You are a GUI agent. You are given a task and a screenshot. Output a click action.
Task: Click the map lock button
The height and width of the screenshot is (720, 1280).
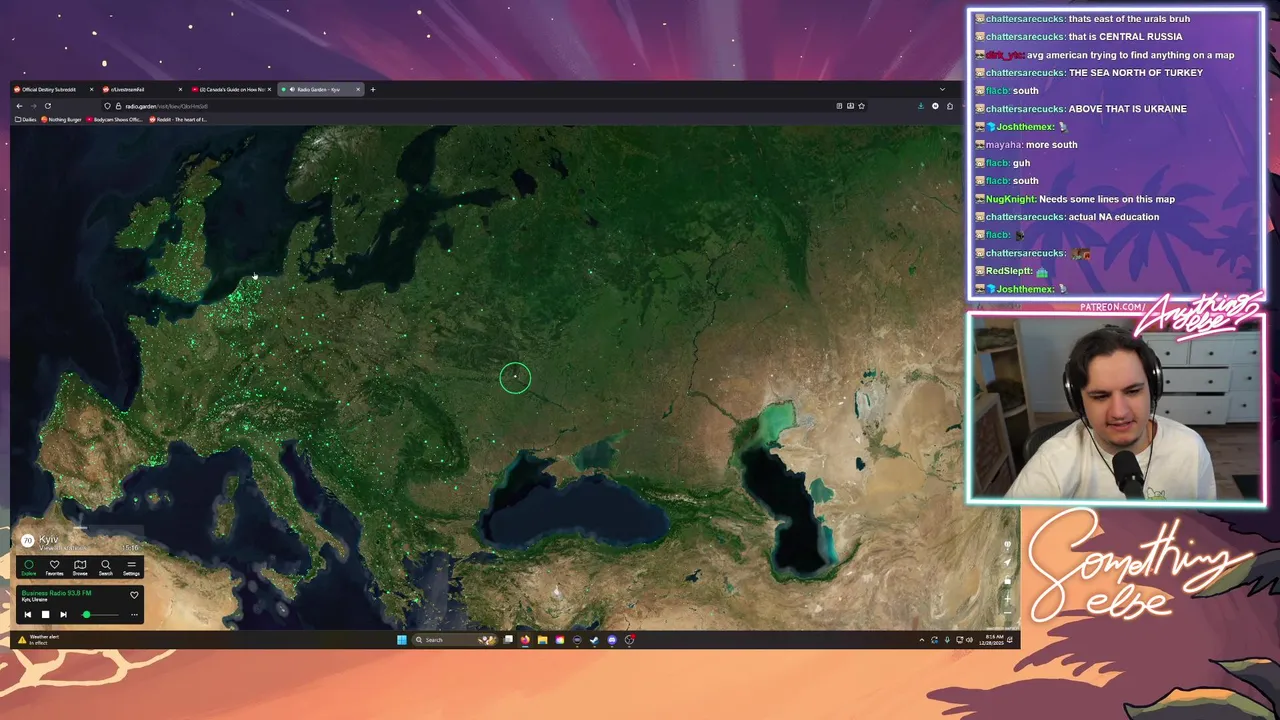pyautogui.click(x=1007, y=581)
